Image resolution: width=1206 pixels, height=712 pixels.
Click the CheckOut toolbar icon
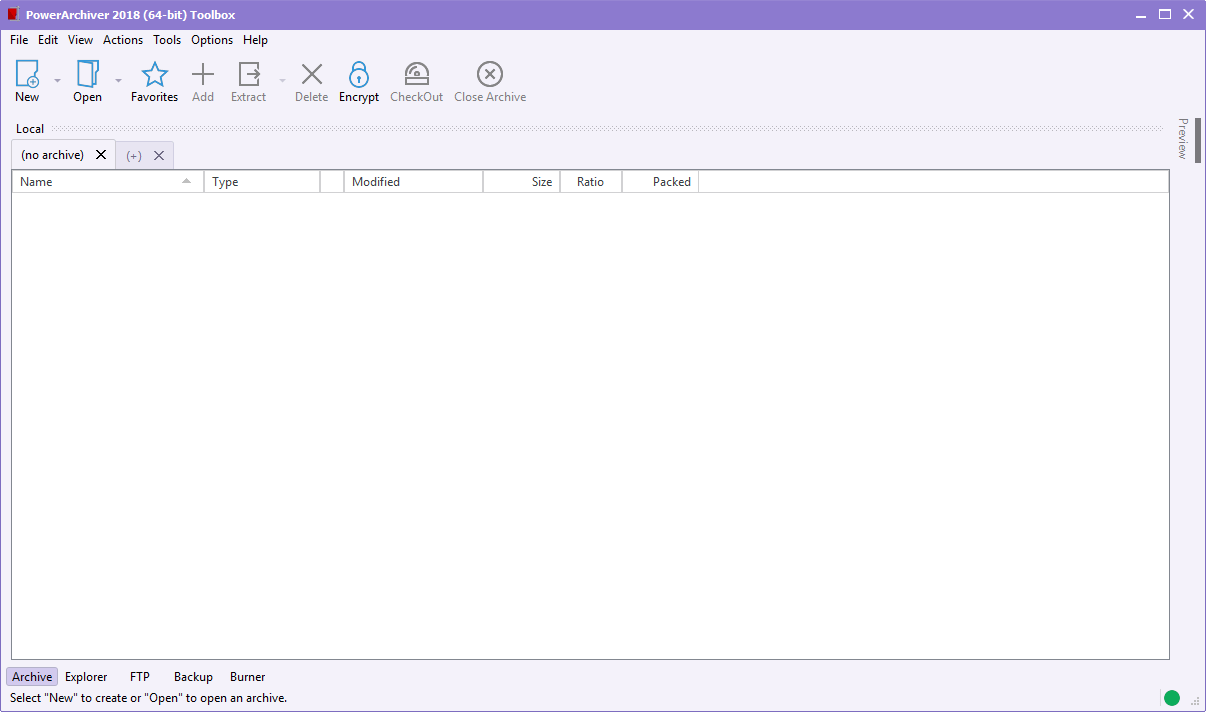[416, 75]
